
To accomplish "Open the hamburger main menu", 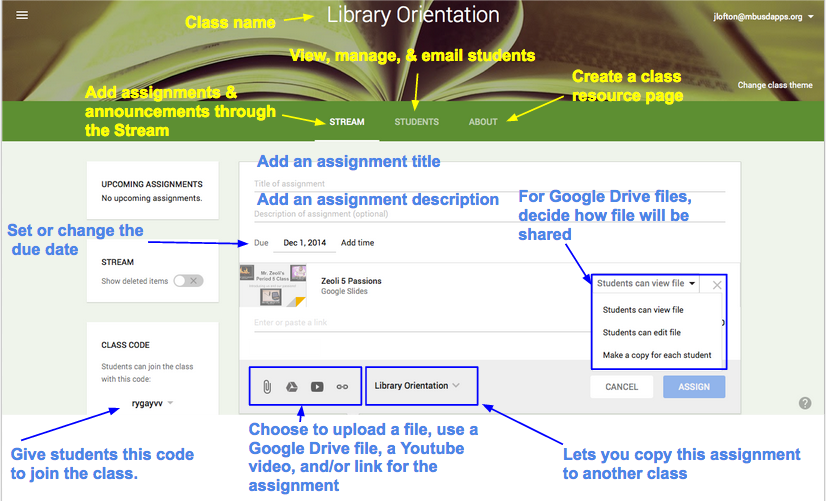I will coord(22,15).
